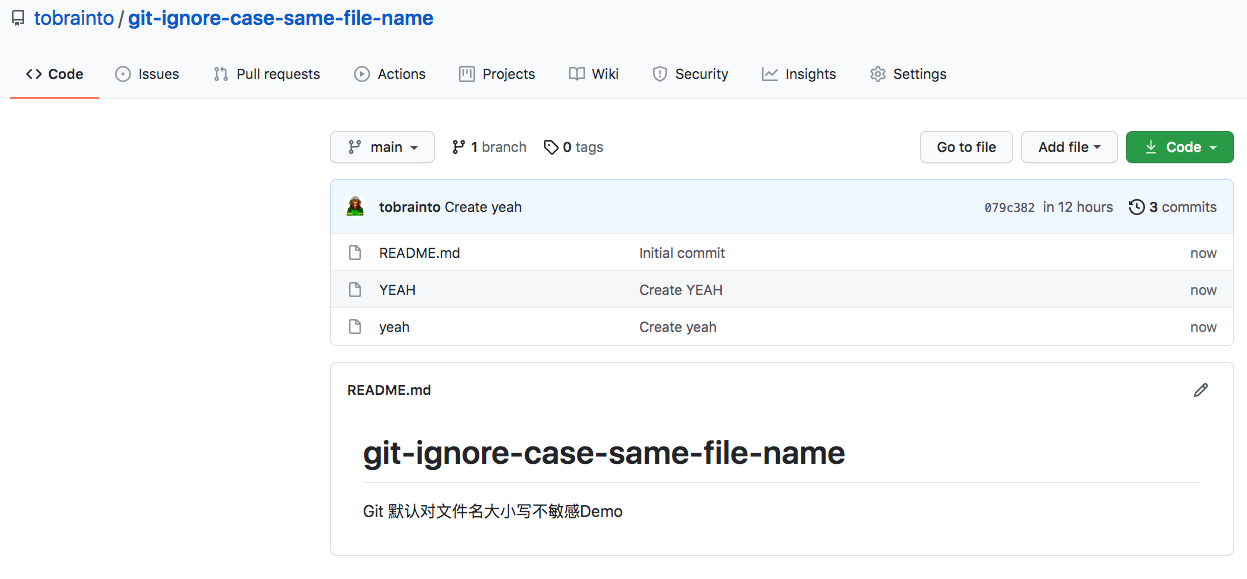Click the Projects board icon
This screenshot has height=579, width=1247.
tap(467, 74)
